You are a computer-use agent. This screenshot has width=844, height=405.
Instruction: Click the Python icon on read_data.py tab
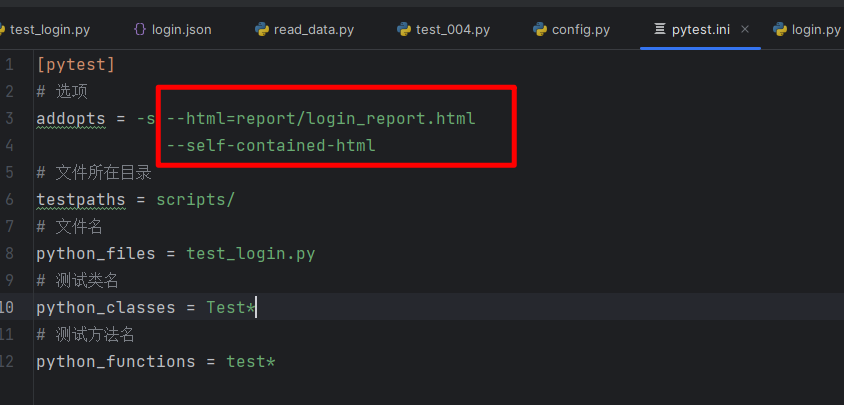[262, 29]
